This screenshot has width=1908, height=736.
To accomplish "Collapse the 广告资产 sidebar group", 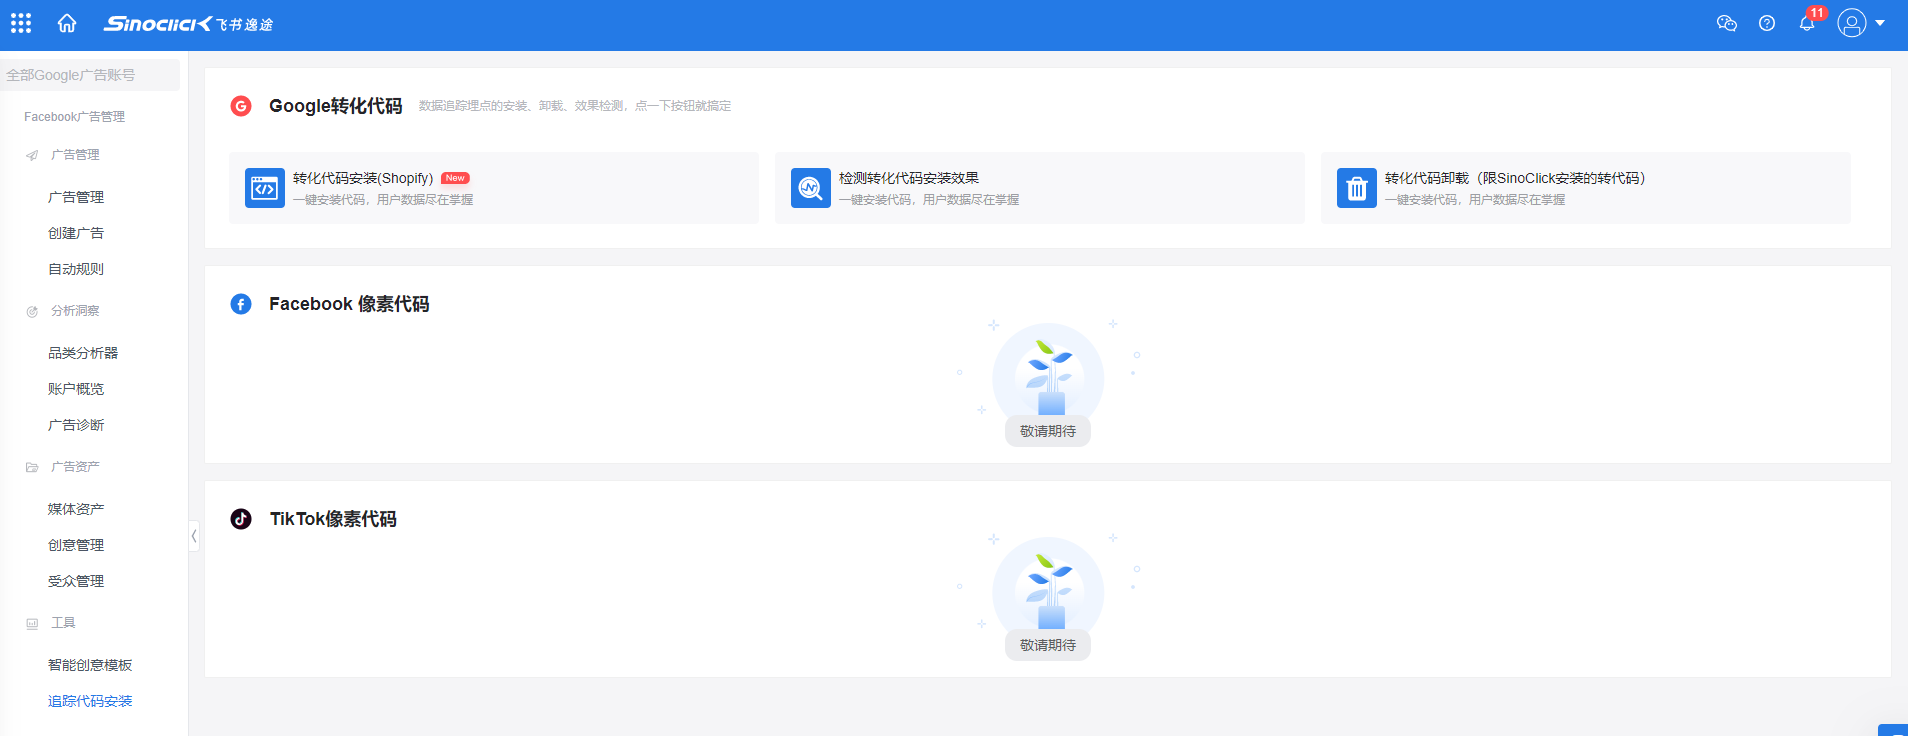I will pyautogui.click(x=75, y=467).
